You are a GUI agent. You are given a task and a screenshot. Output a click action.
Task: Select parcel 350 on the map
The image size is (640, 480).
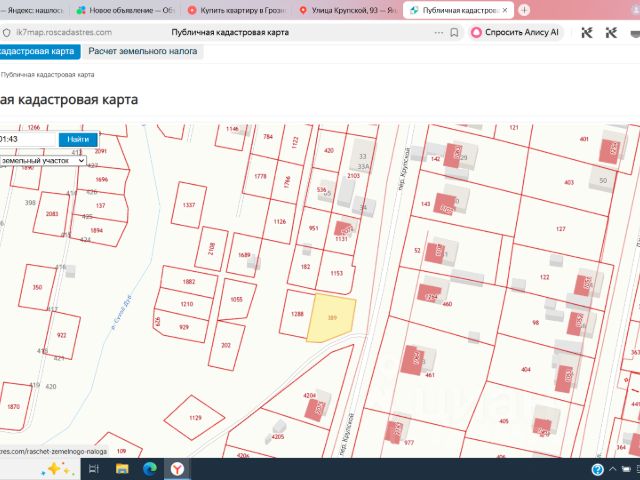pos(37,287)
